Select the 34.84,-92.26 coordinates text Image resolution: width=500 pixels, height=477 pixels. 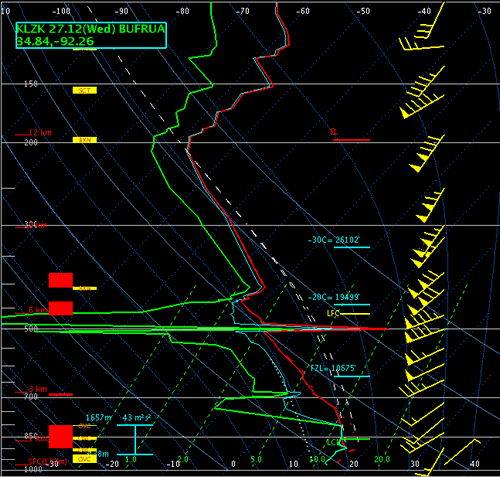point(55,41)
